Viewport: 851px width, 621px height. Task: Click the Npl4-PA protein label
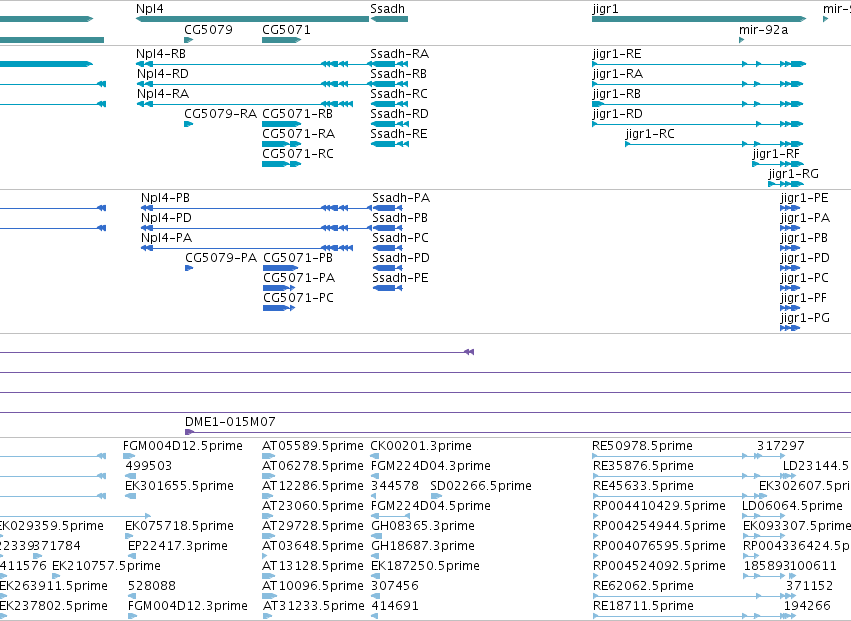tap(167, 238)
